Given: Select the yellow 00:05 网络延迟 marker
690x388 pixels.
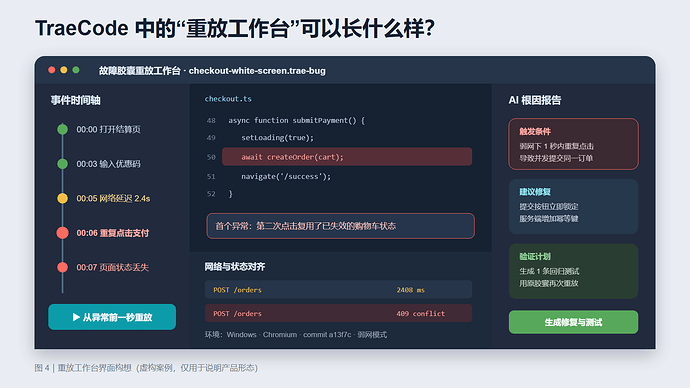Looking at the screenshot, I should tap(62, 198).
